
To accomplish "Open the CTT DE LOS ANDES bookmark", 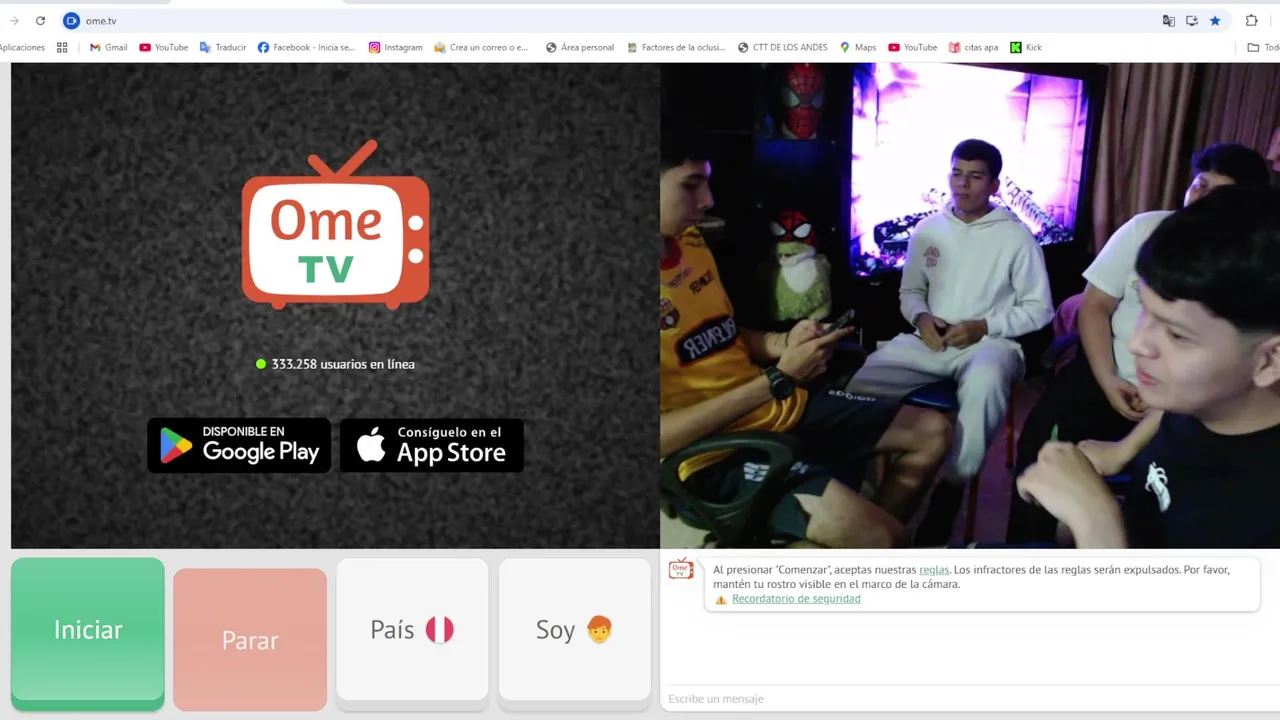I will 783,47.
